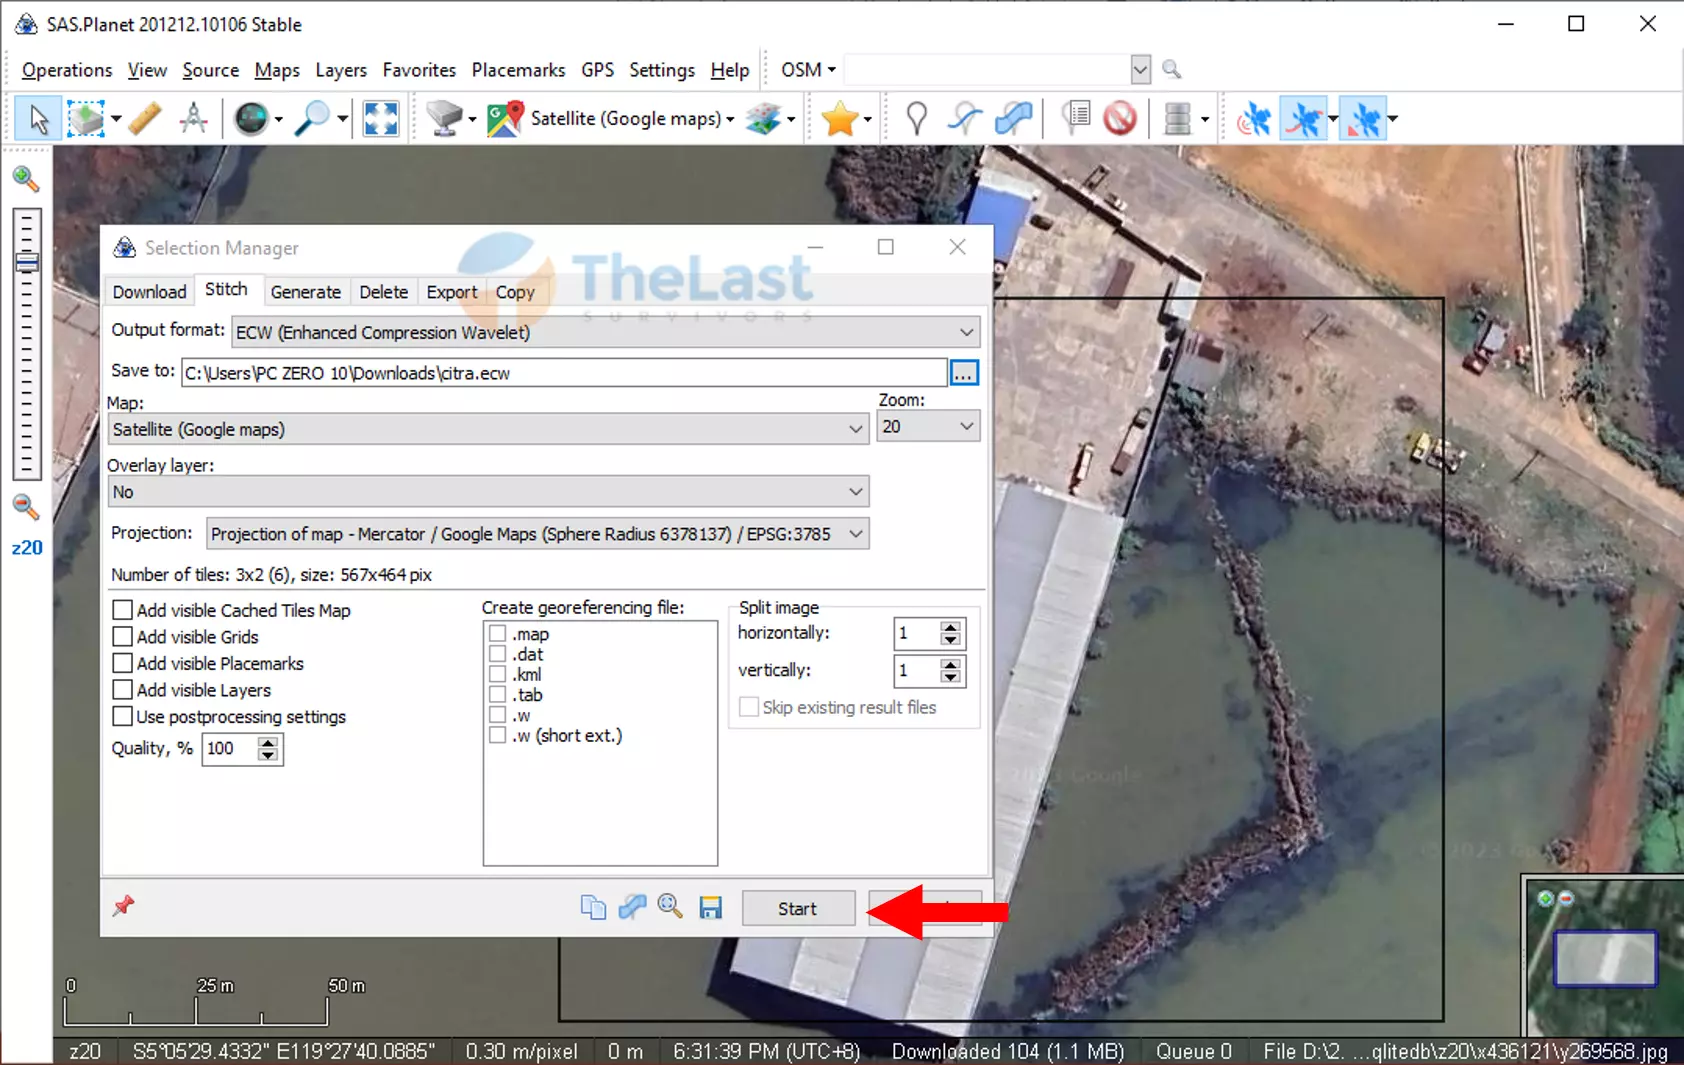Open the magnifier go-to tool
This screenshot has height=1065, width=1684.
coord(313,119)
